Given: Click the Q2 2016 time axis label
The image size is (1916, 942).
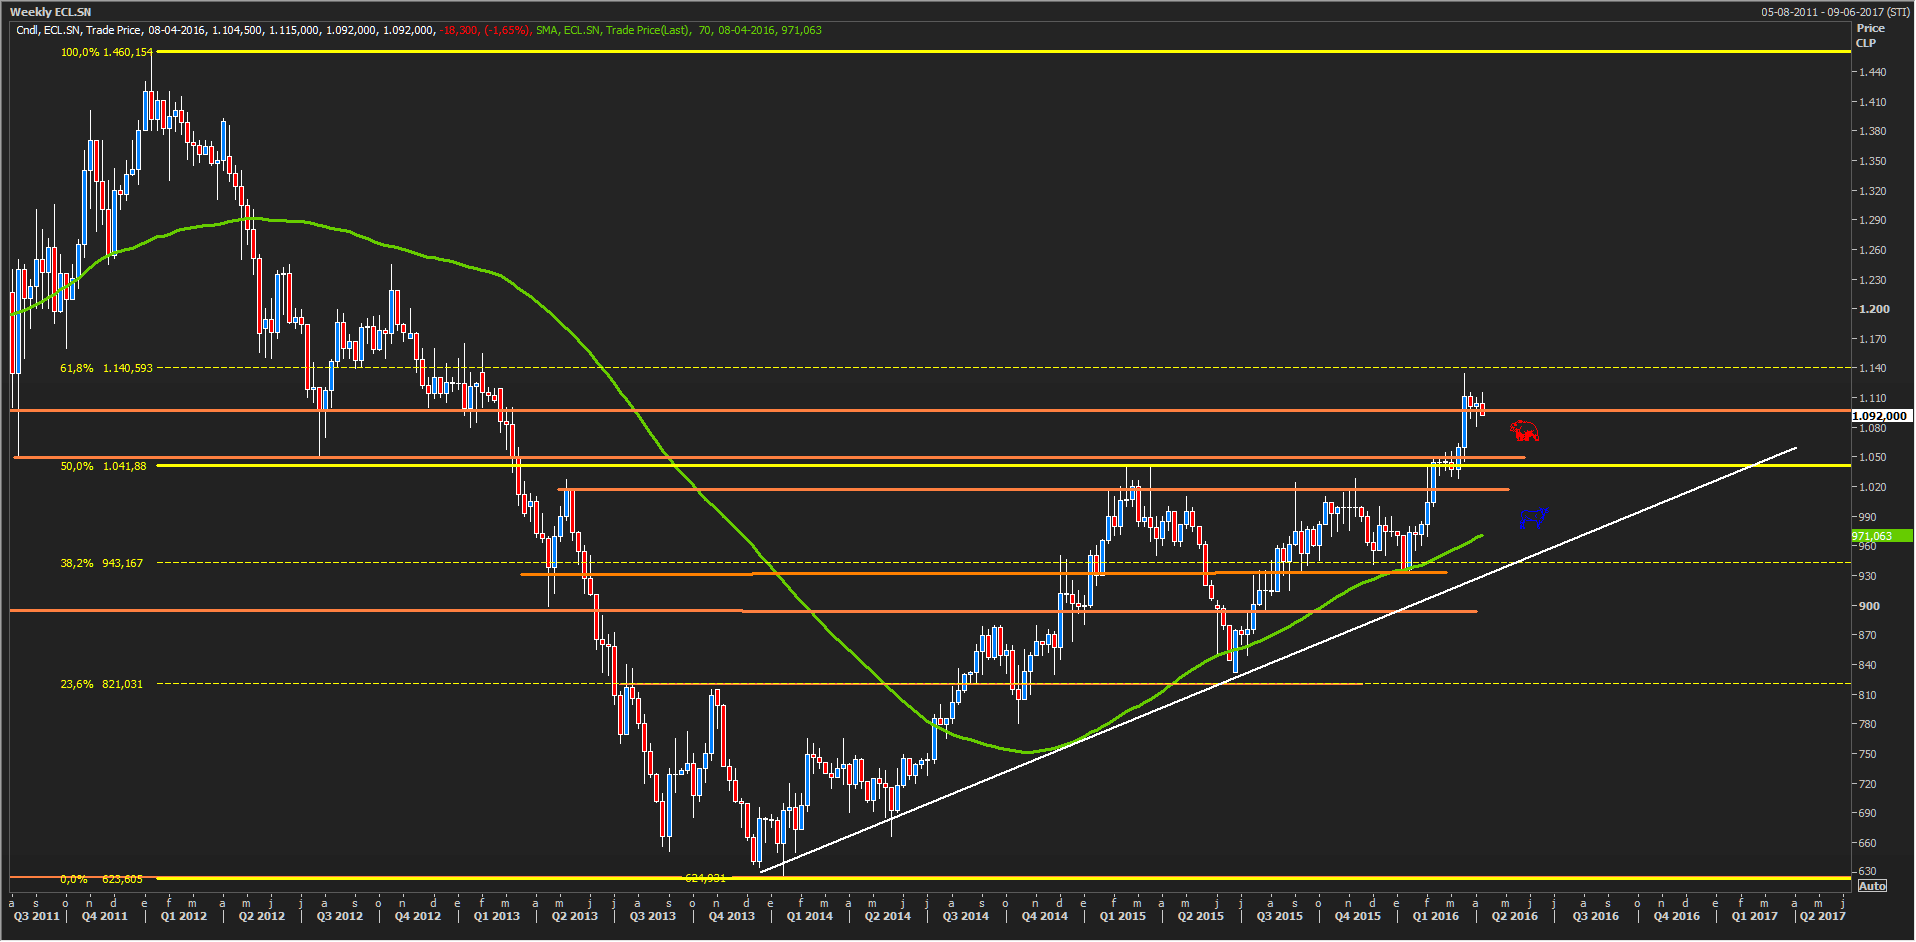Looking at the screenshot, I should 1515,916.
